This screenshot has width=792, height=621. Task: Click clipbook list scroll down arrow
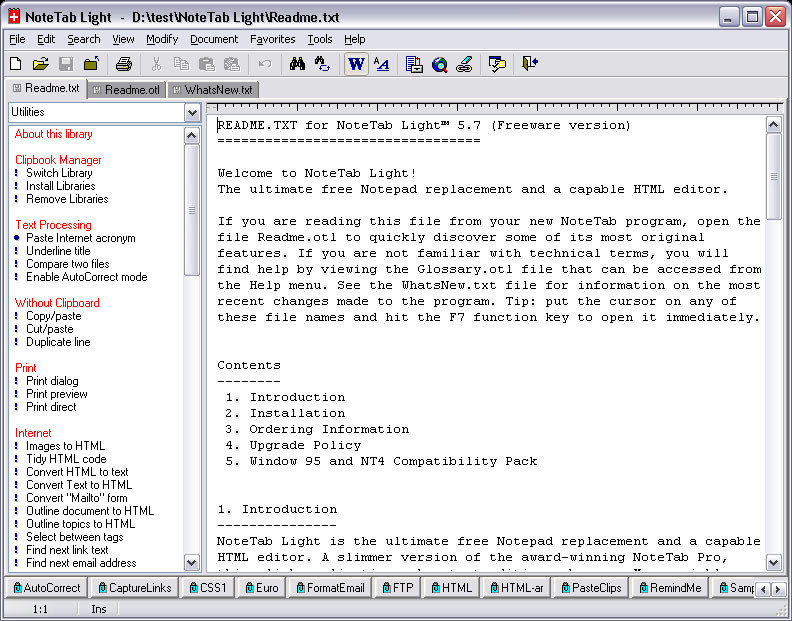(x=191, y=562)
